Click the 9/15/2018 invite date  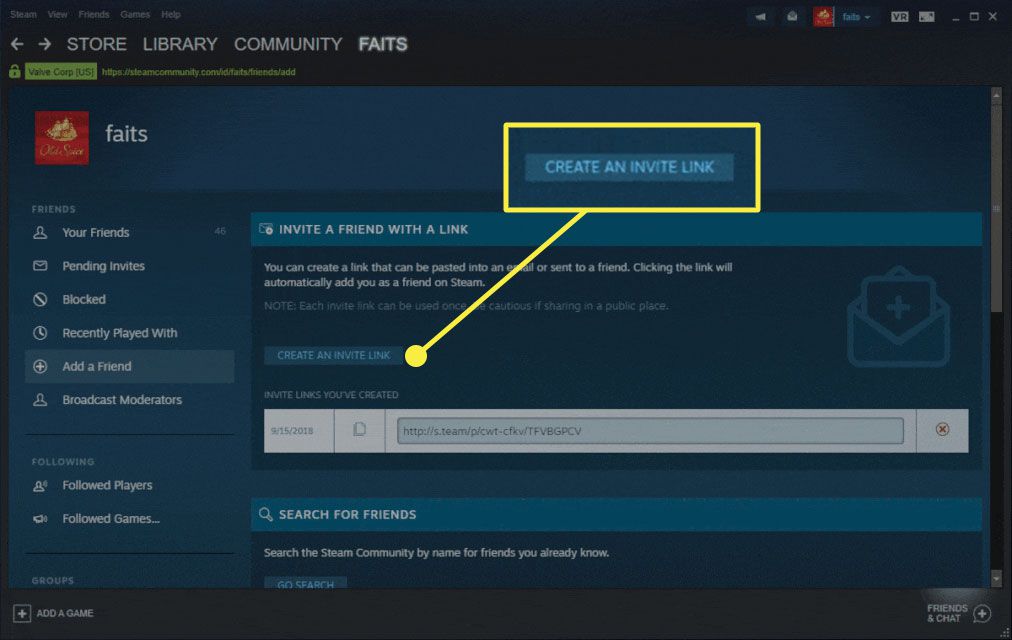pyautogui.click(x=292, y=431)
